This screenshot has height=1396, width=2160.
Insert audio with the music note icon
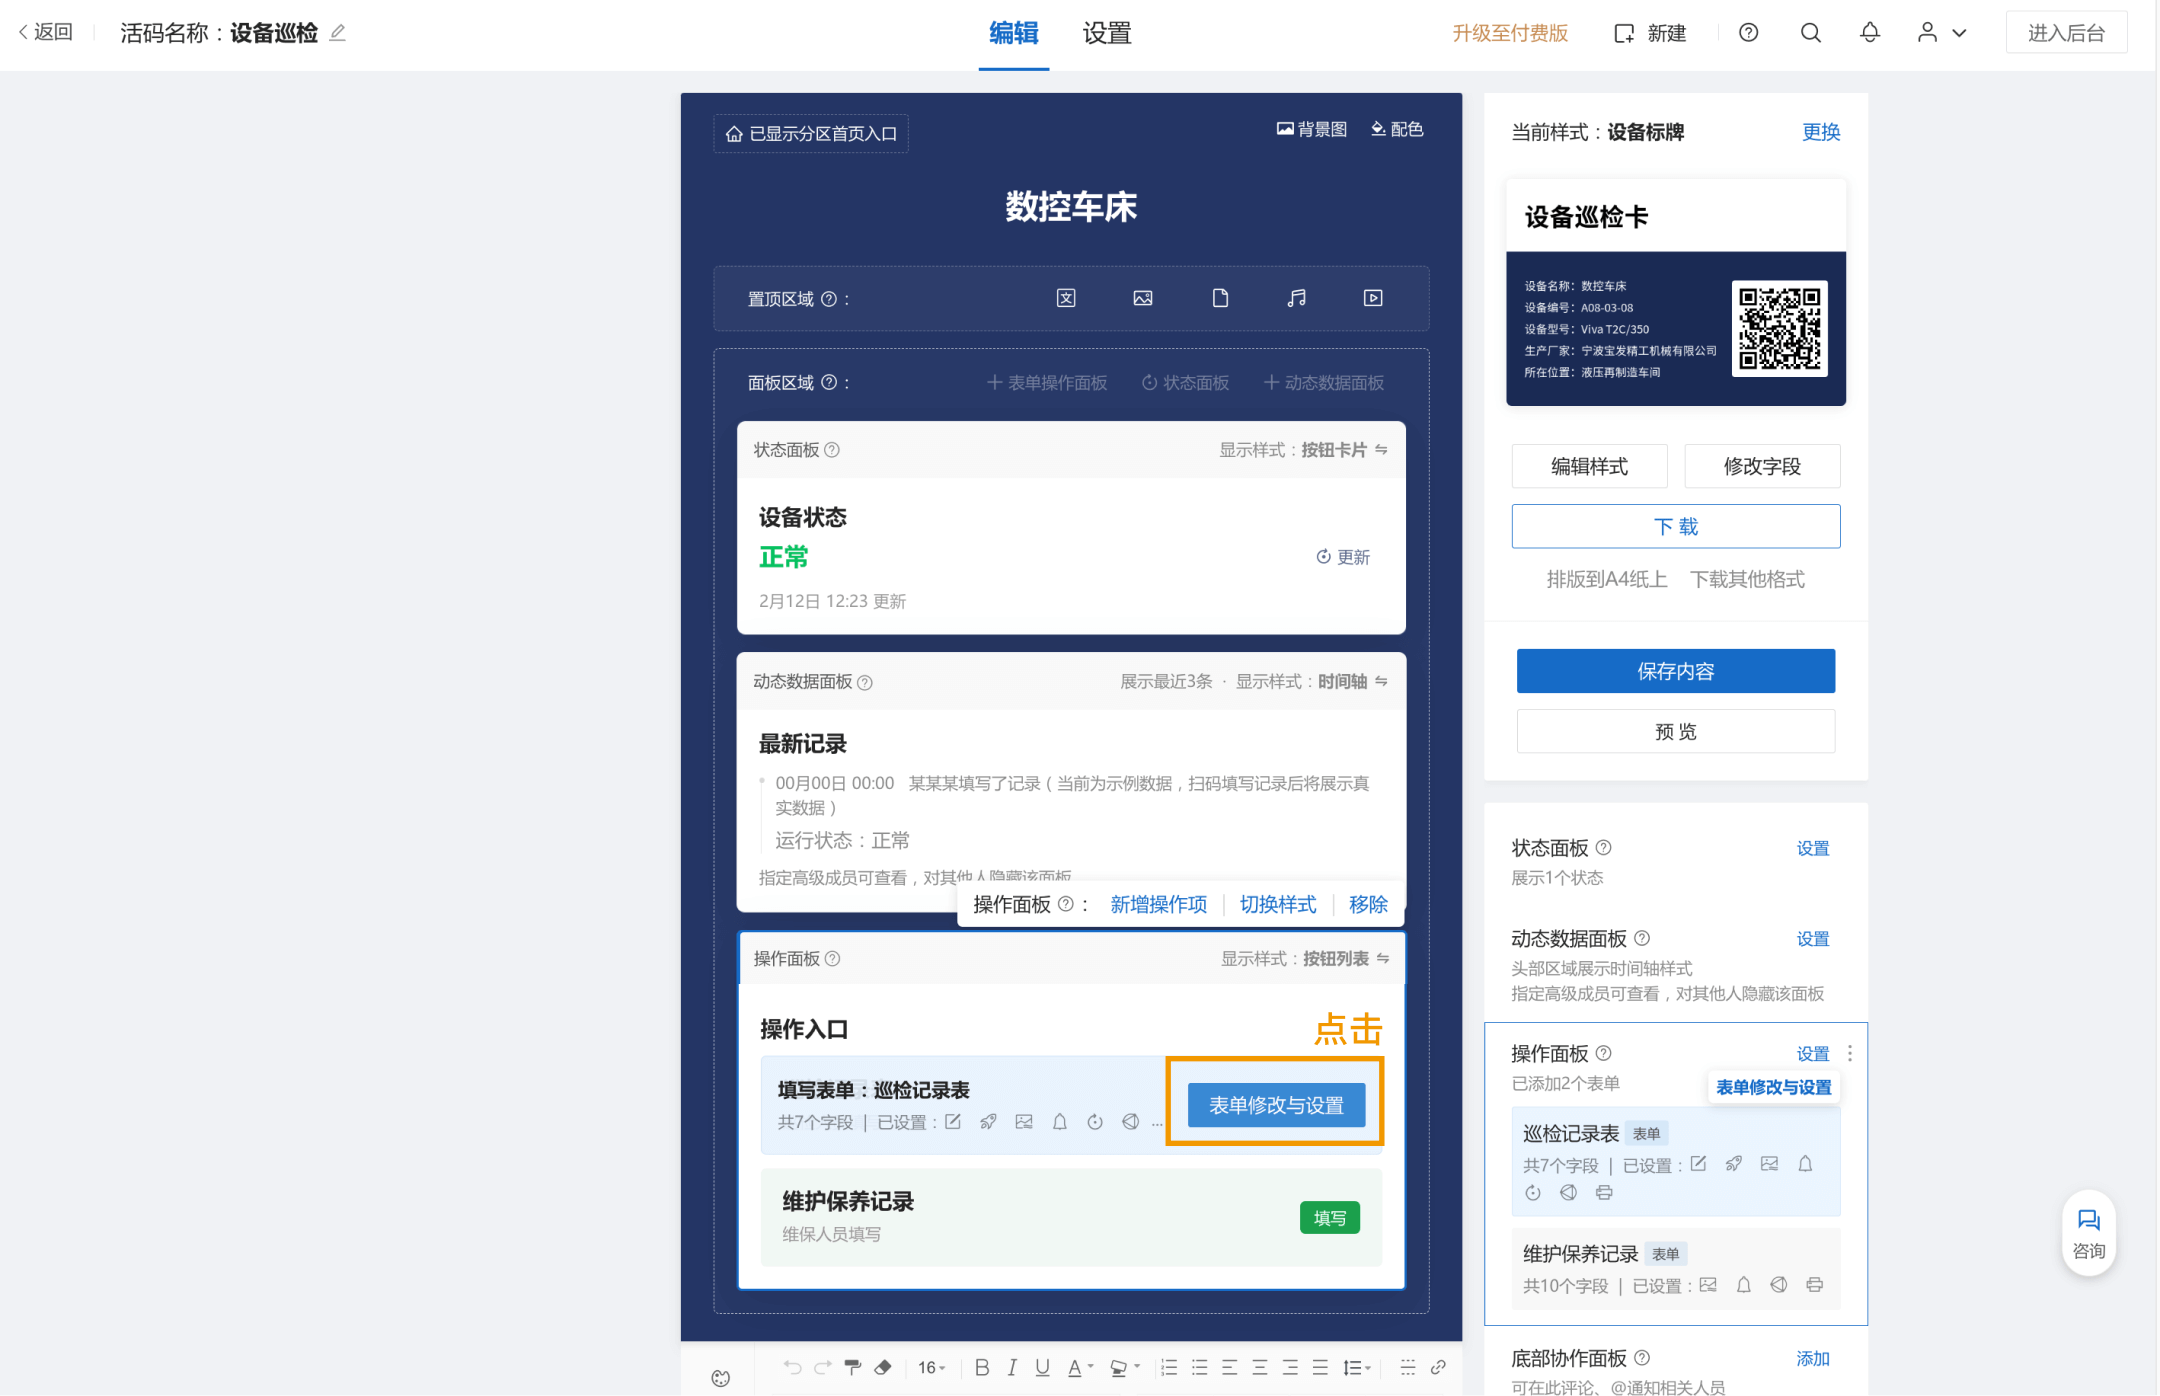pyautogui.click(x=1297, y=298)
